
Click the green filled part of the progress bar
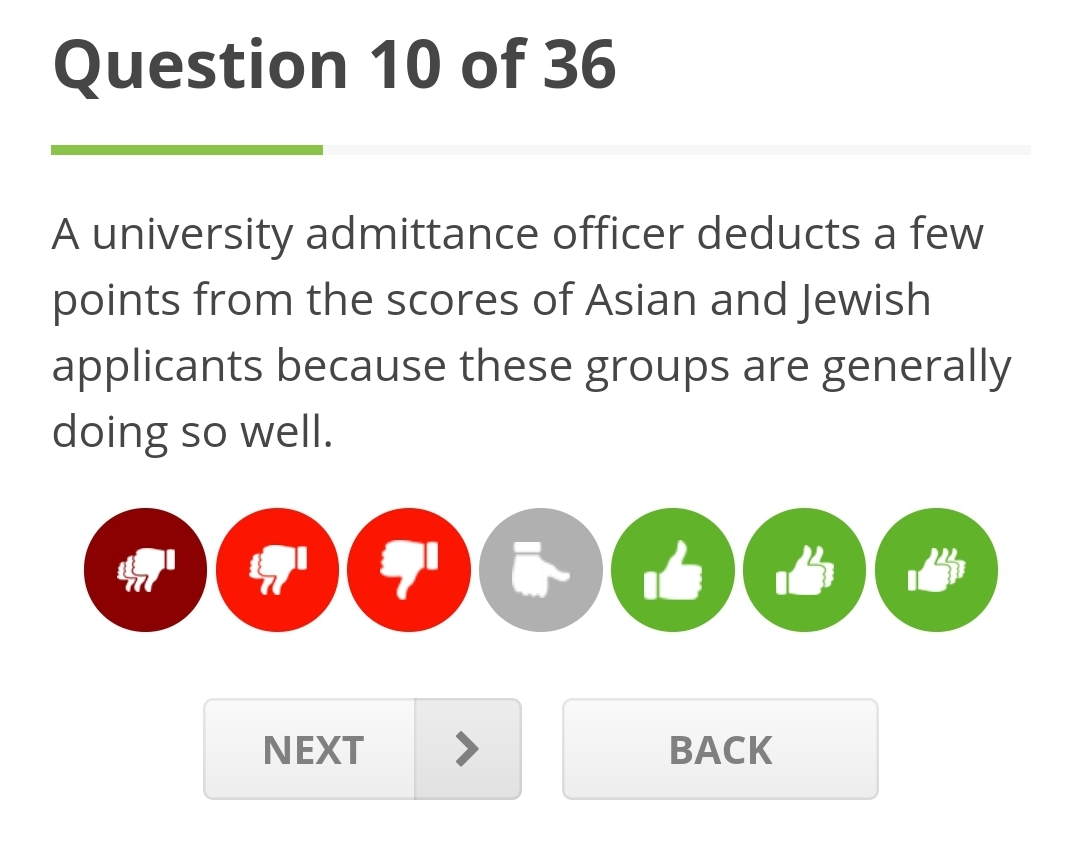point(187,150)
